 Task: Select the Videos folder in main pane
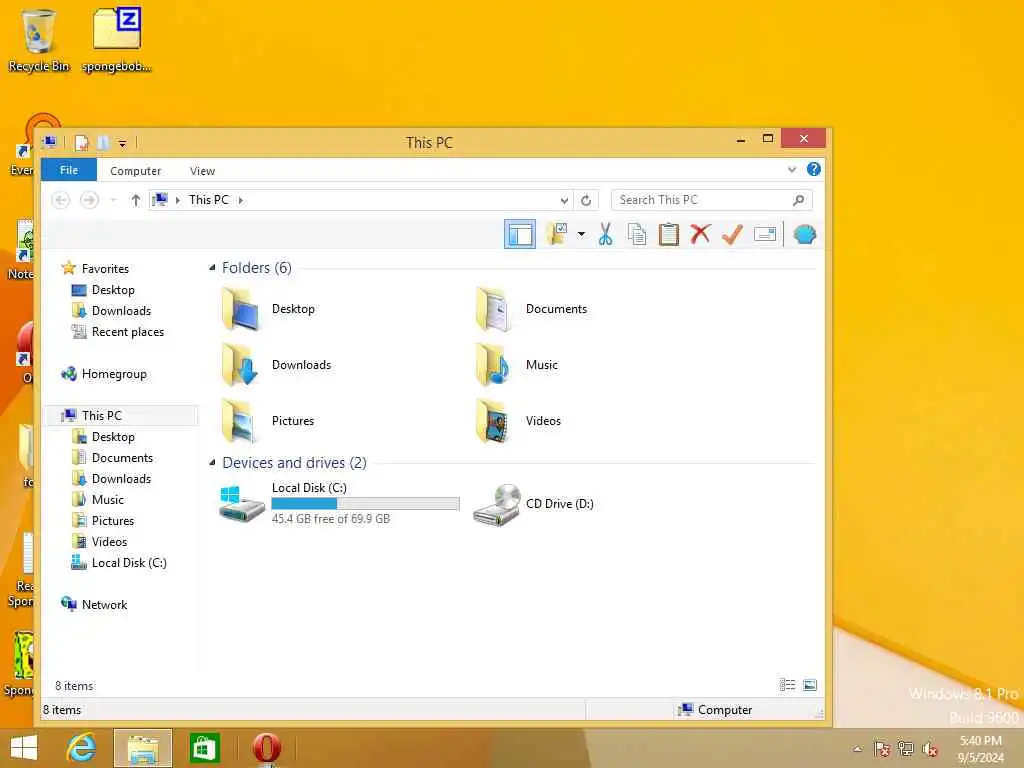(518, 421)
